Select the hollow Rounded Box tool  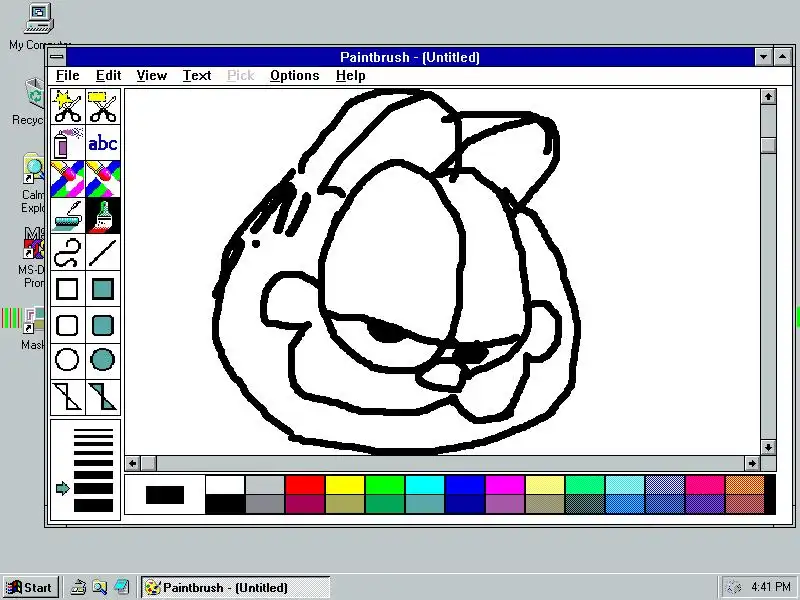click(68, 325)
